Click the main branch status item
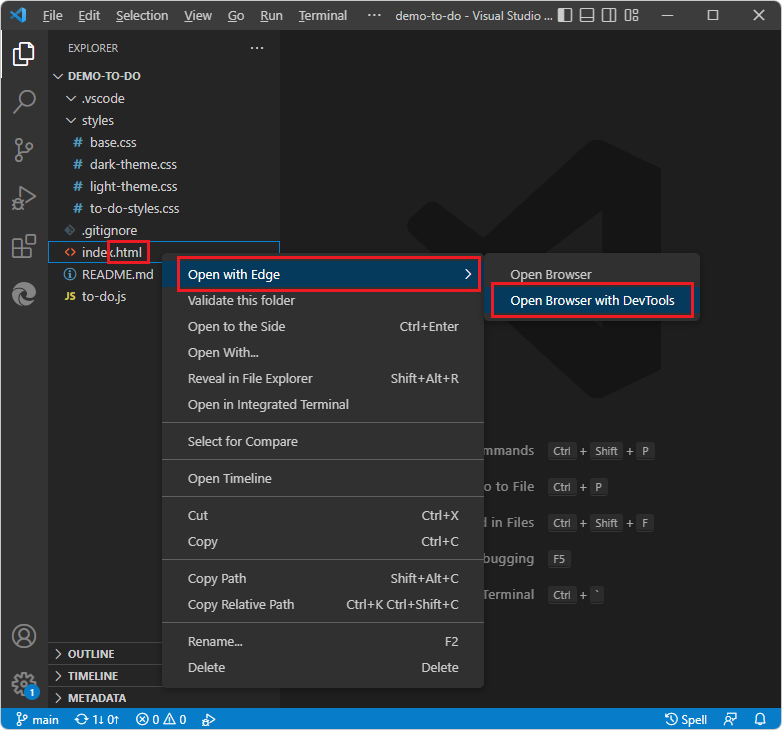Viewport: 782px width, 730px height. pos(37,720)
